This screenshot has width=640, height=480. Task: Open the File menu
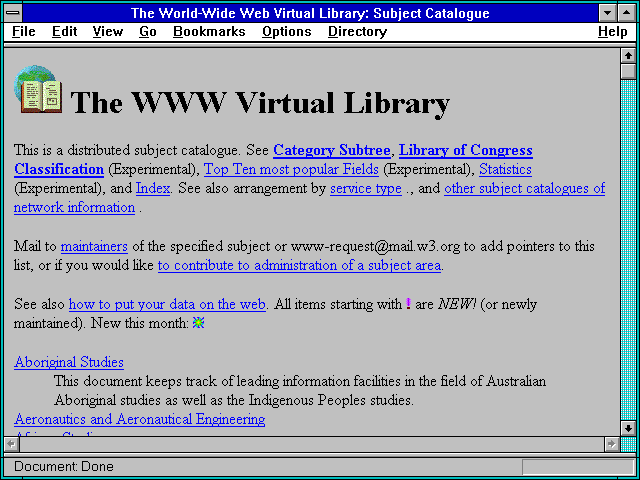point(24,32)
